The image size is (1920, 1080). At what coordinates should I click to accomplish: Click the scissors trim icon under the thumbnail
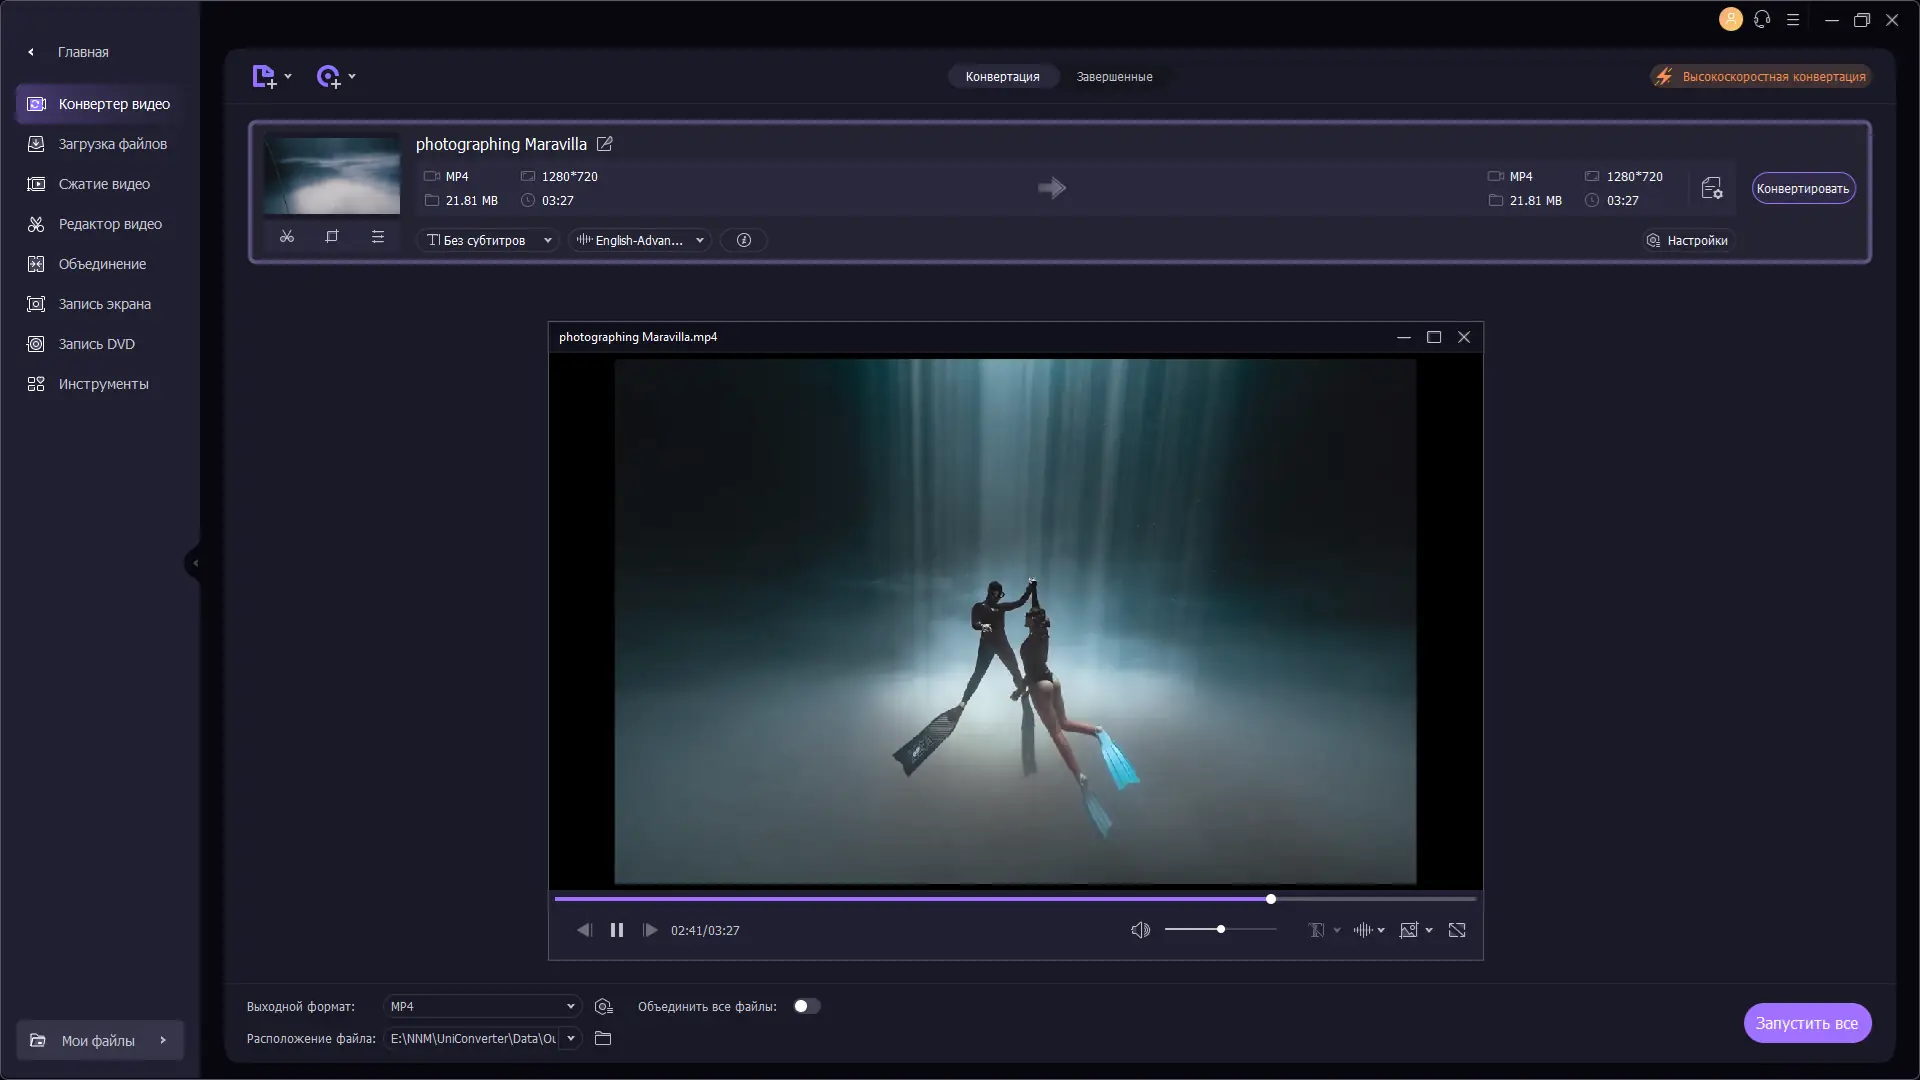click(287, 237)
